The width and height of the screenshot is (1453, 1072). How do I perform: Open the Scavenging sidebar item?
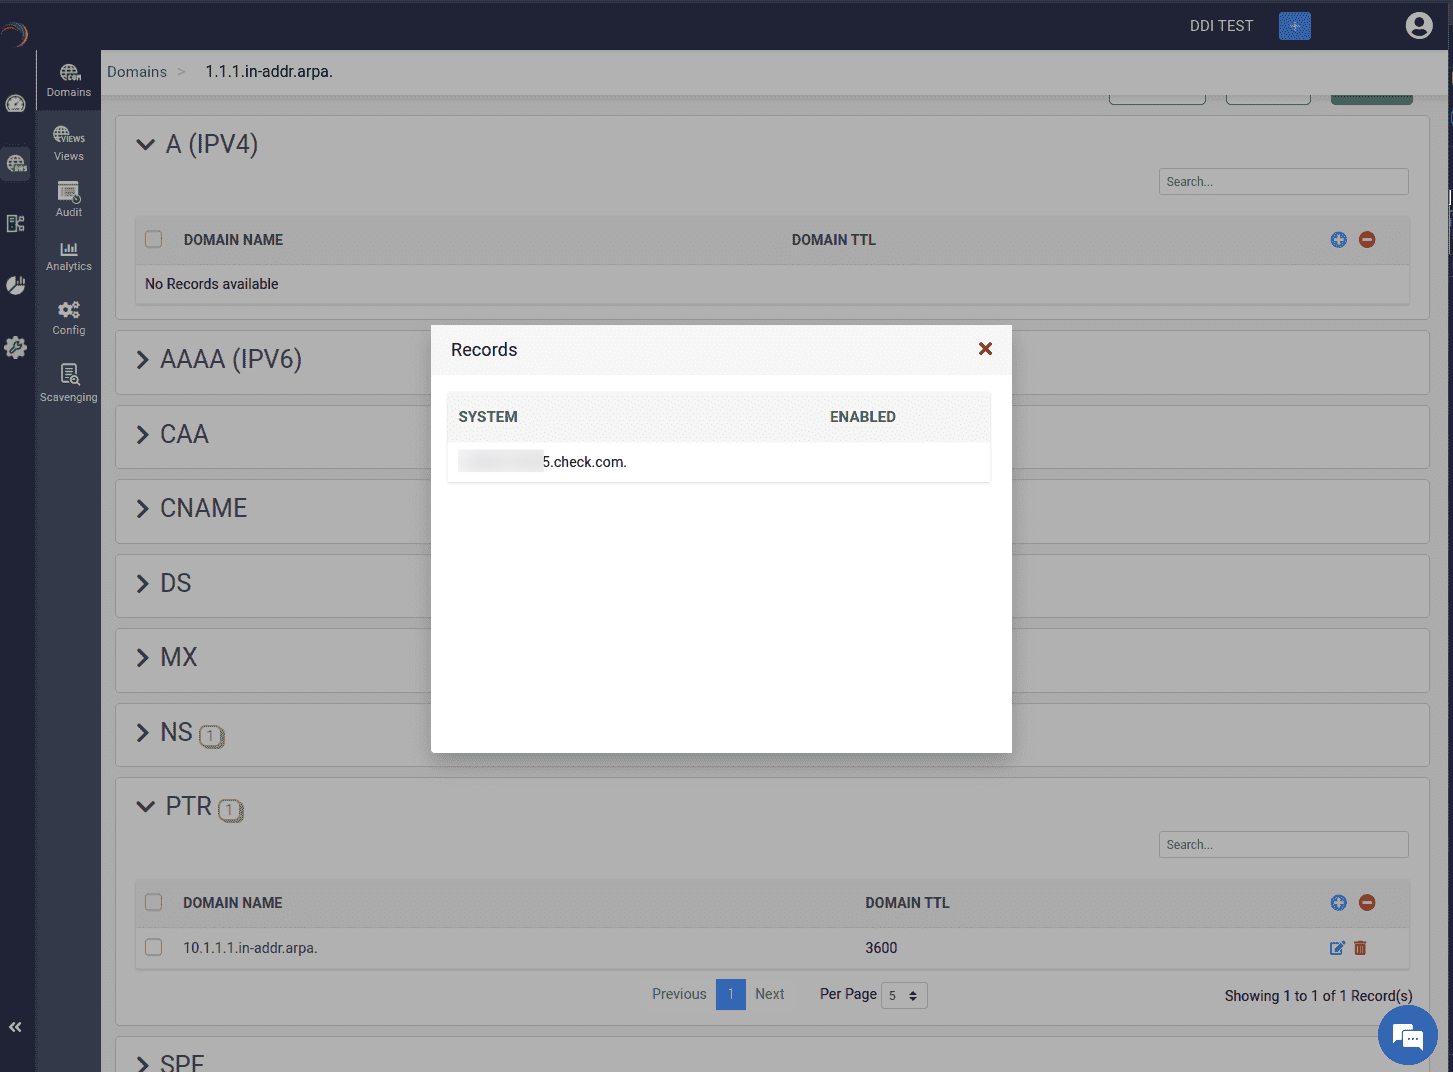tap(68, 383)
